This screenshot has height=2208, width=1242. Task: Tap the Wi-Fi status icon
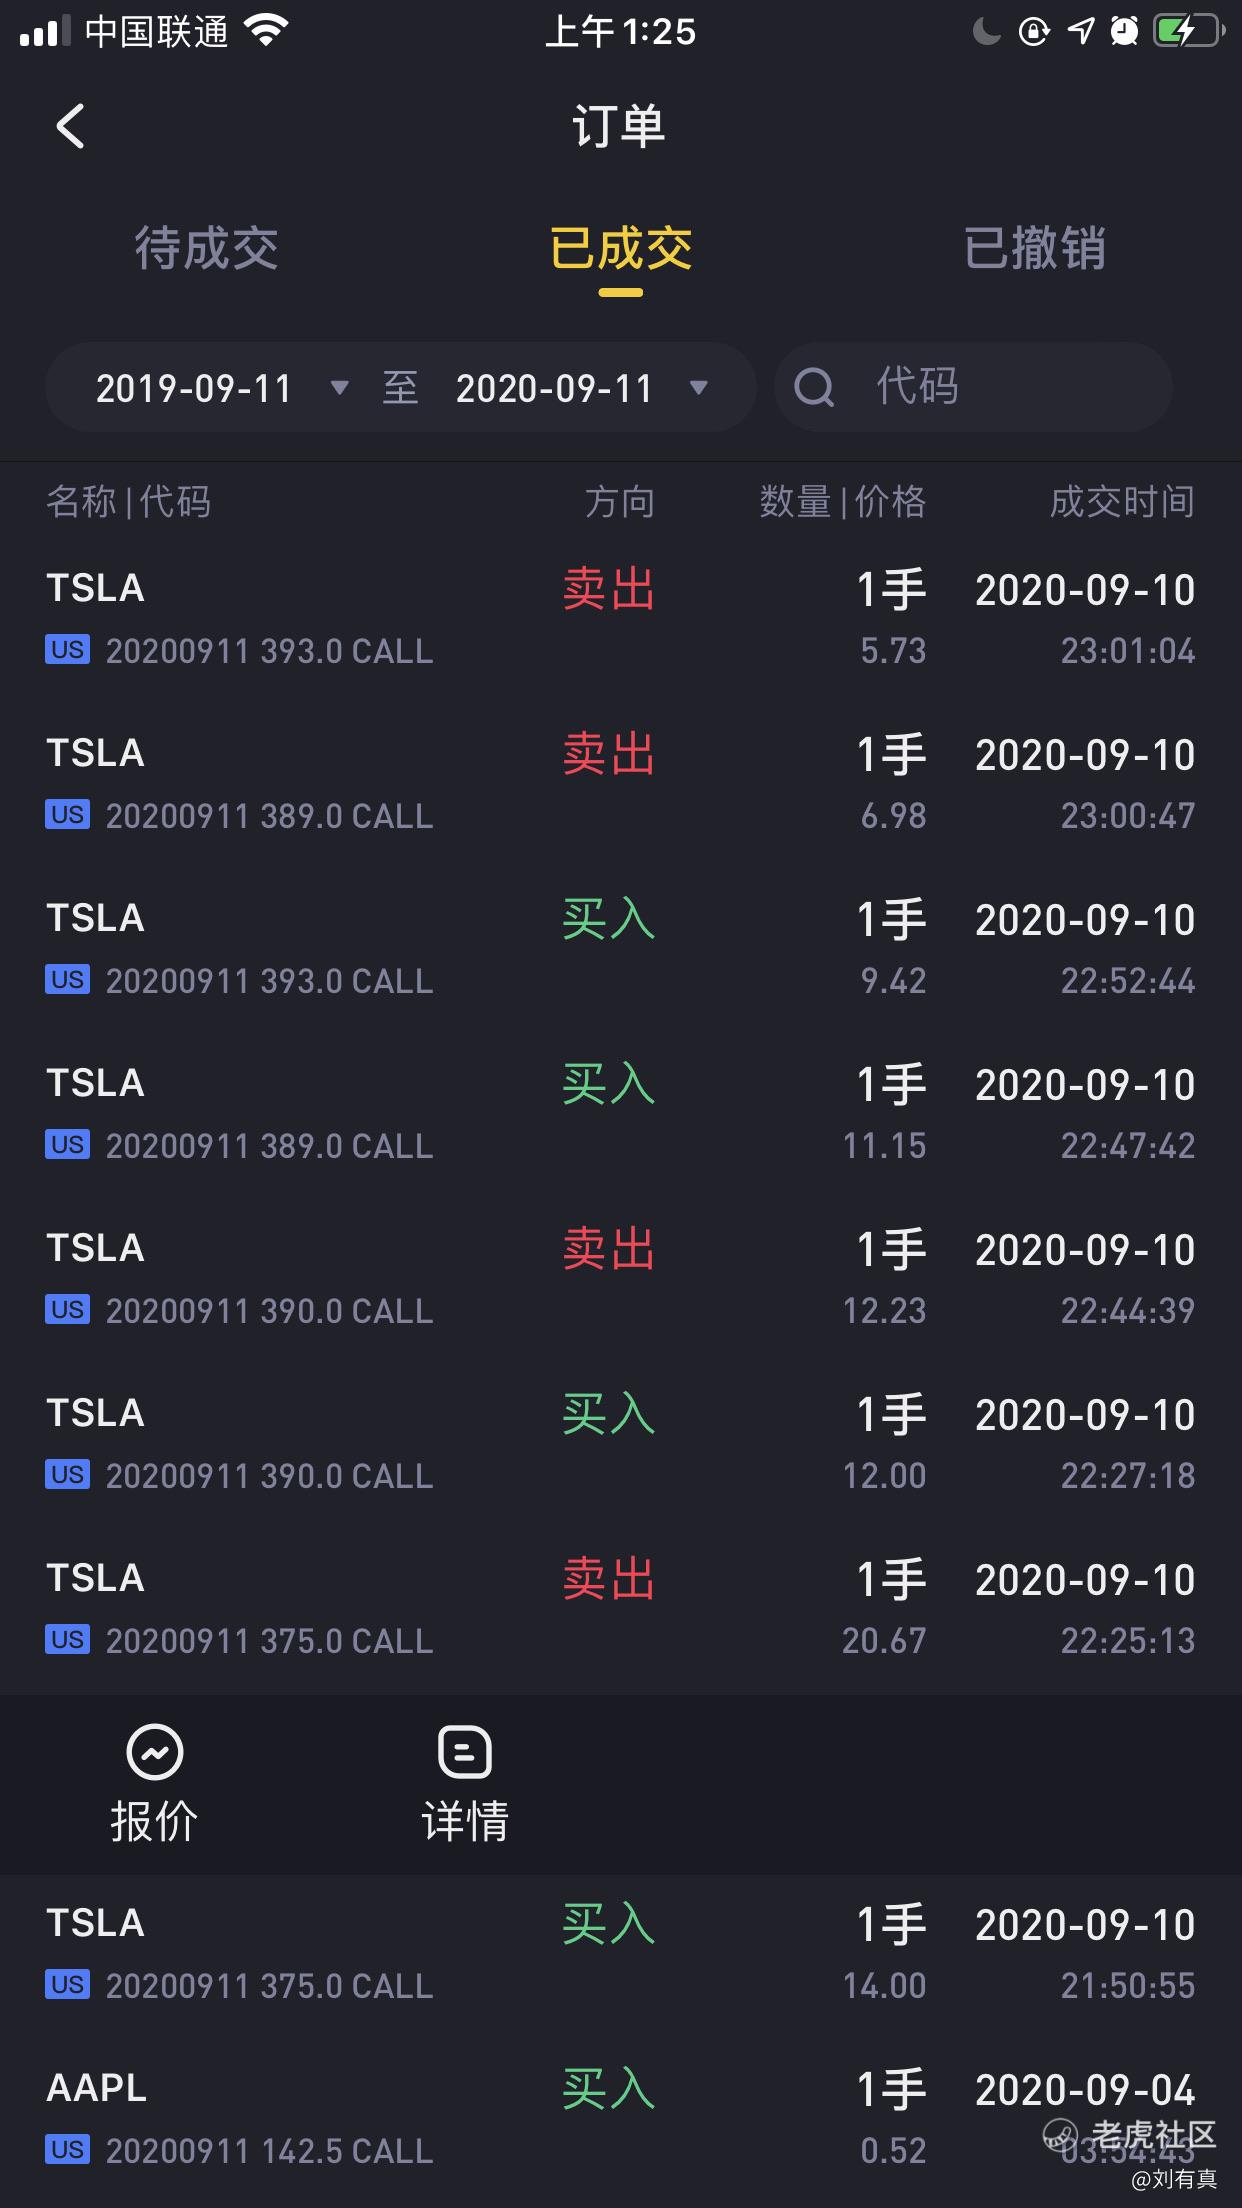click(266, 31)
